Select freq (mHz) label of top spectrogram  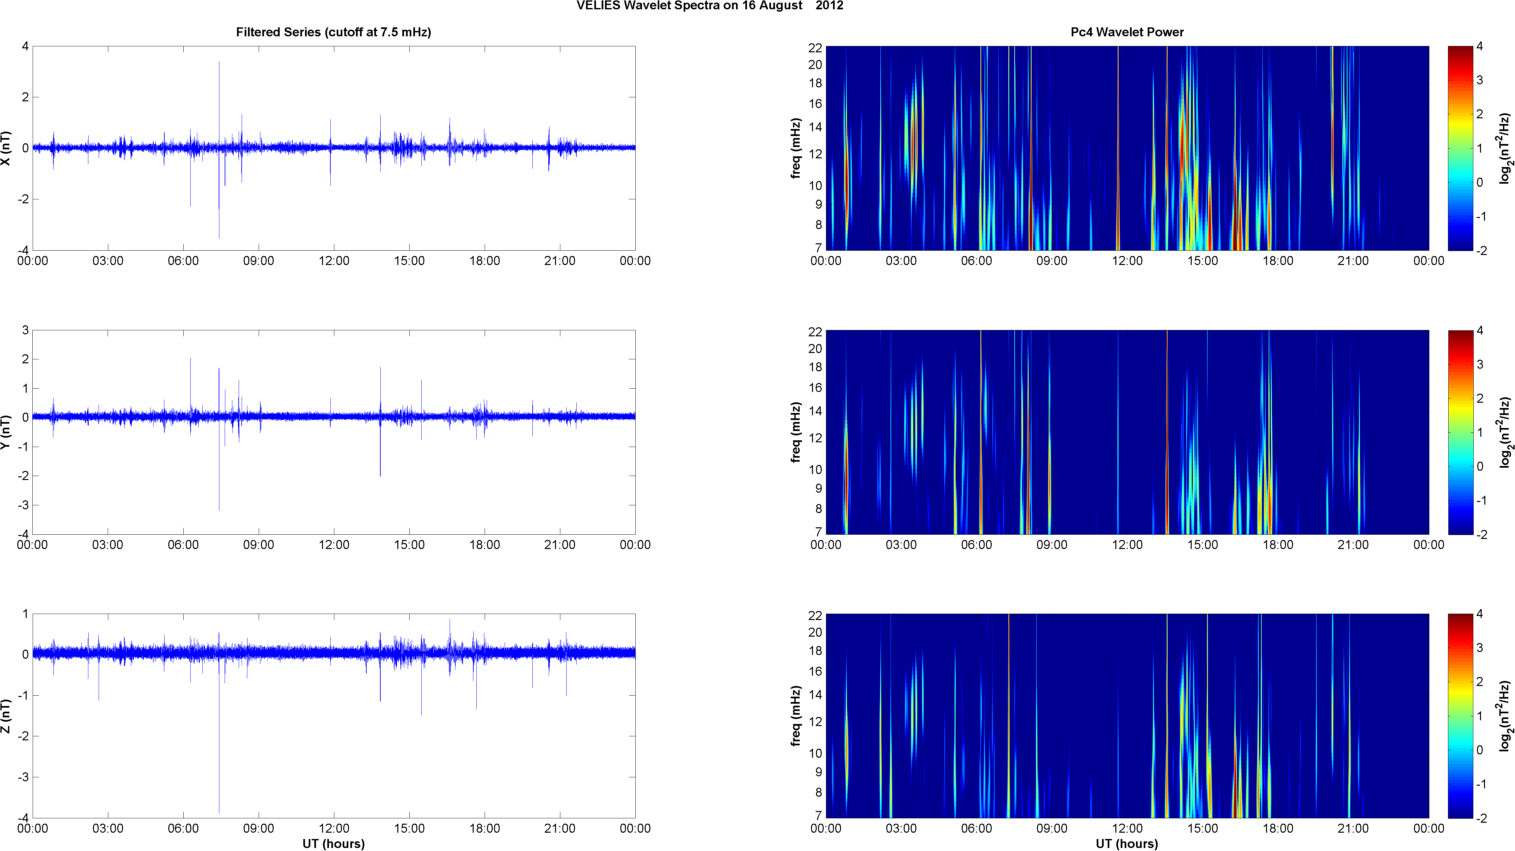coord(796,148)
